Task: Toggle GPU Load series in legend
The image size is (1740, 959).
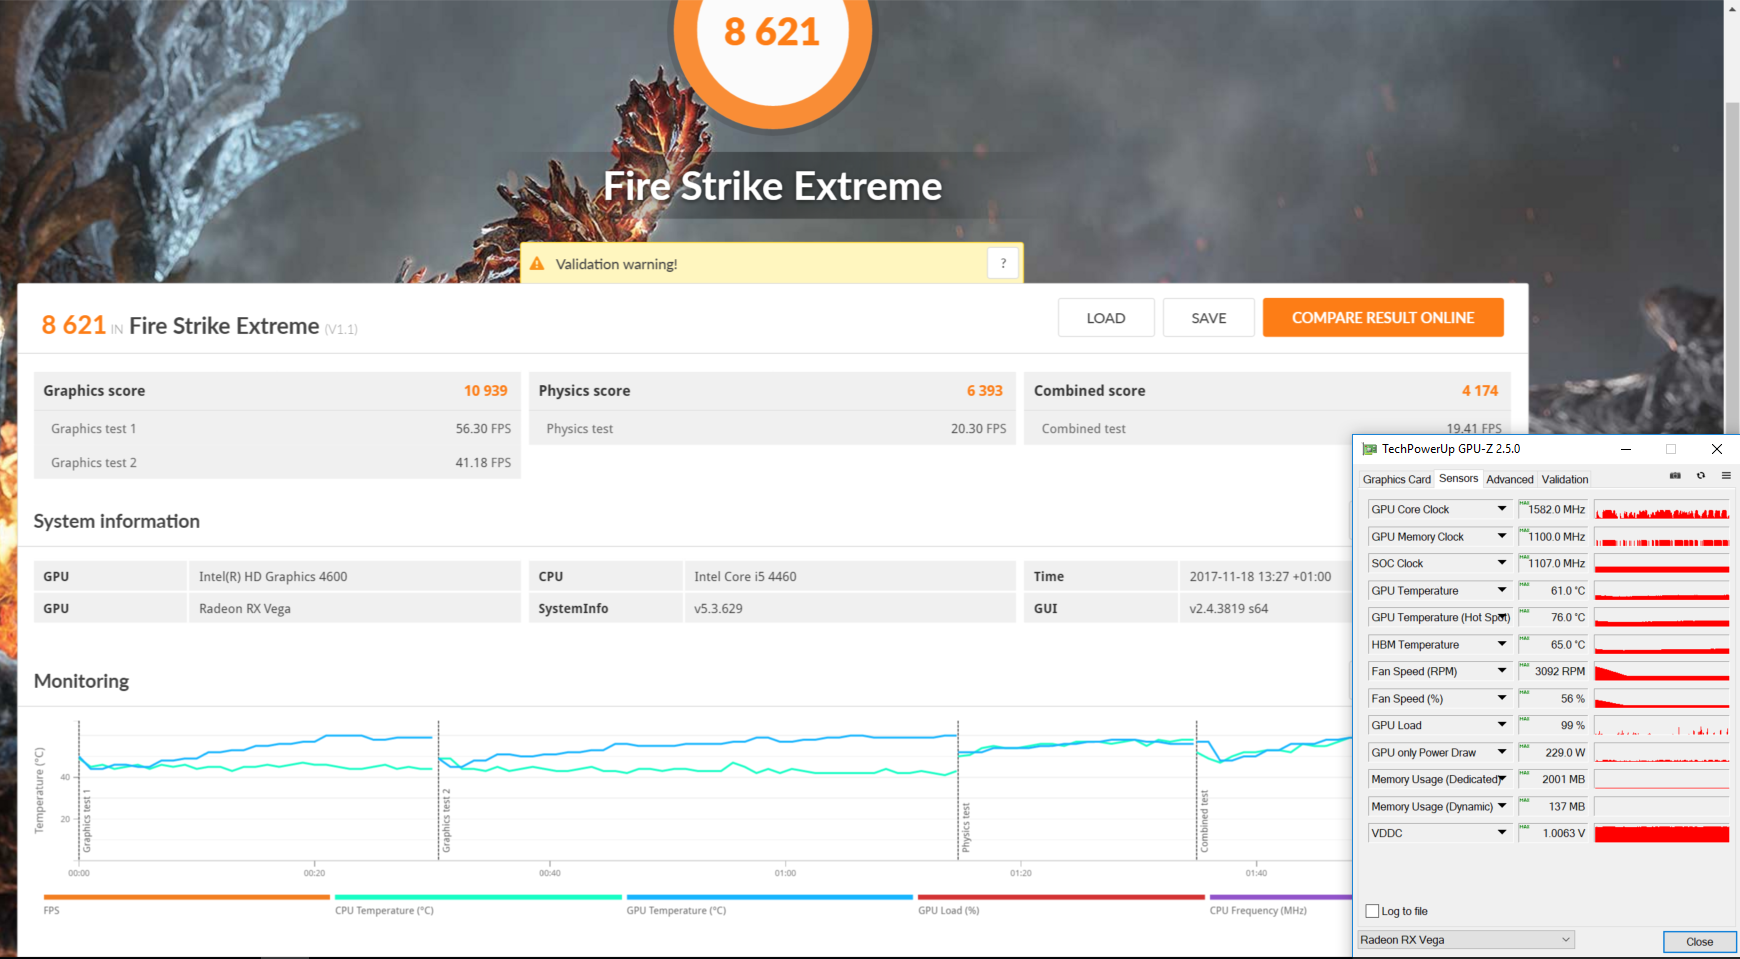Action: pyautogui.click(x=1061, y=903)
